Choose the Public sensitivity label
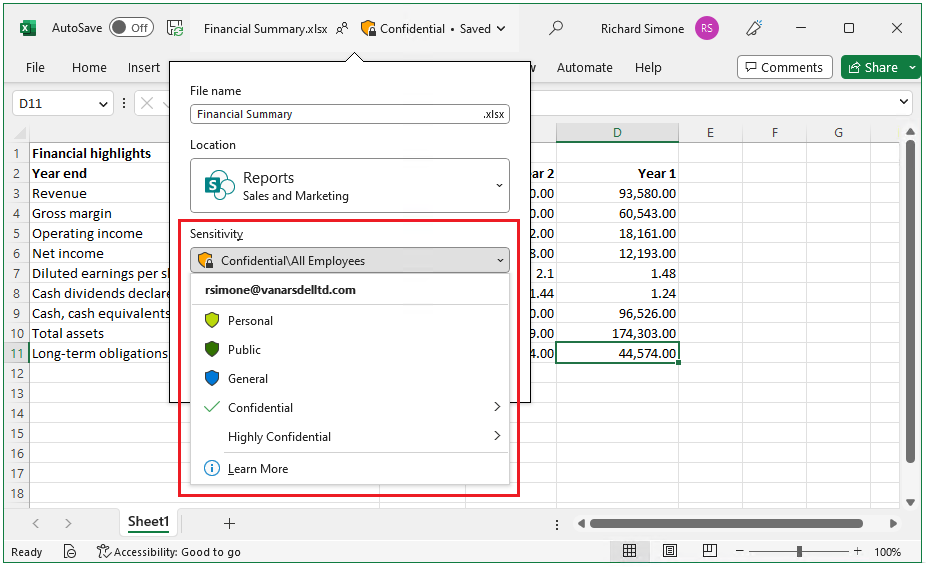This screenshot has height=567, width=926. [244, 350]
